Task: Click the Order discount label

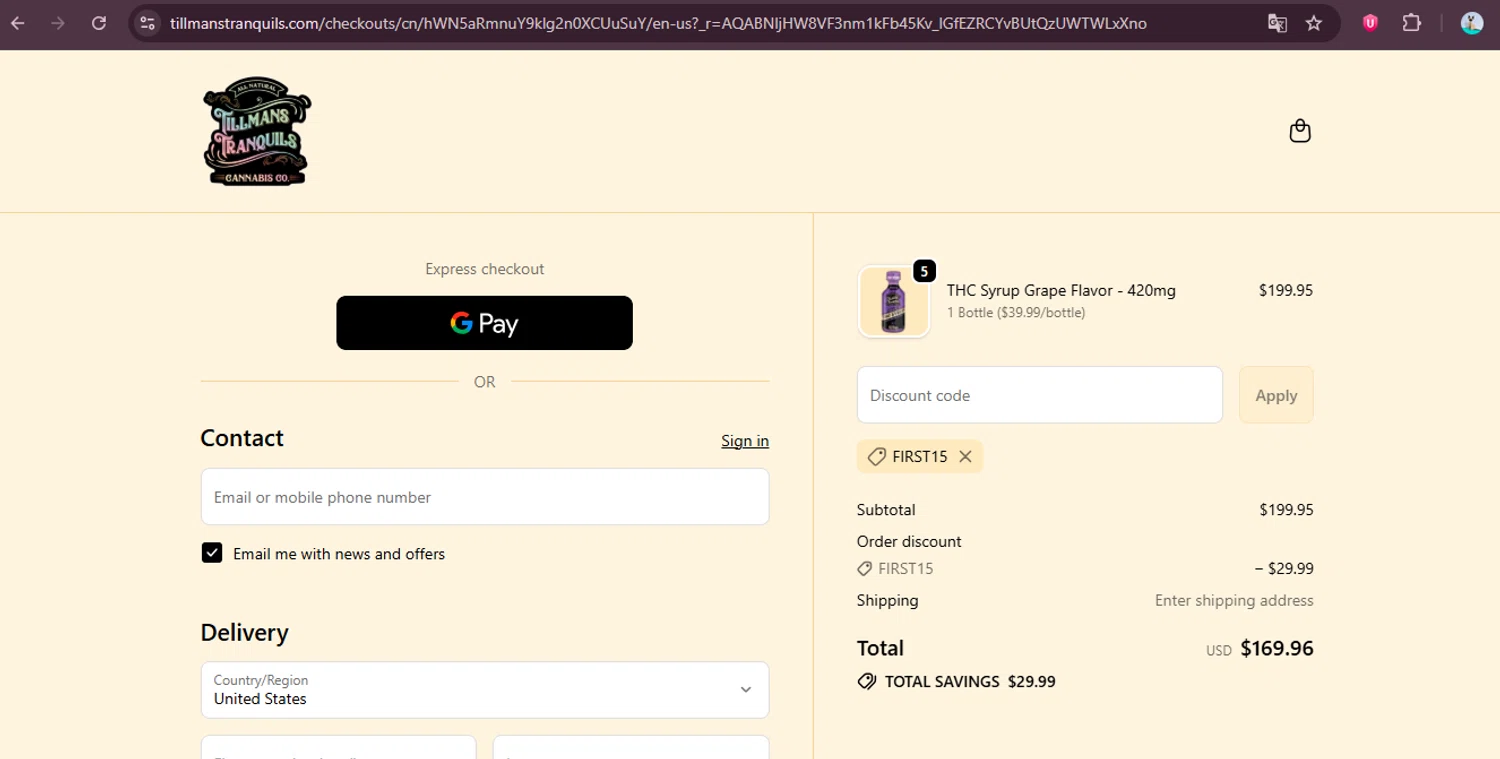Action: pos(909,541)
